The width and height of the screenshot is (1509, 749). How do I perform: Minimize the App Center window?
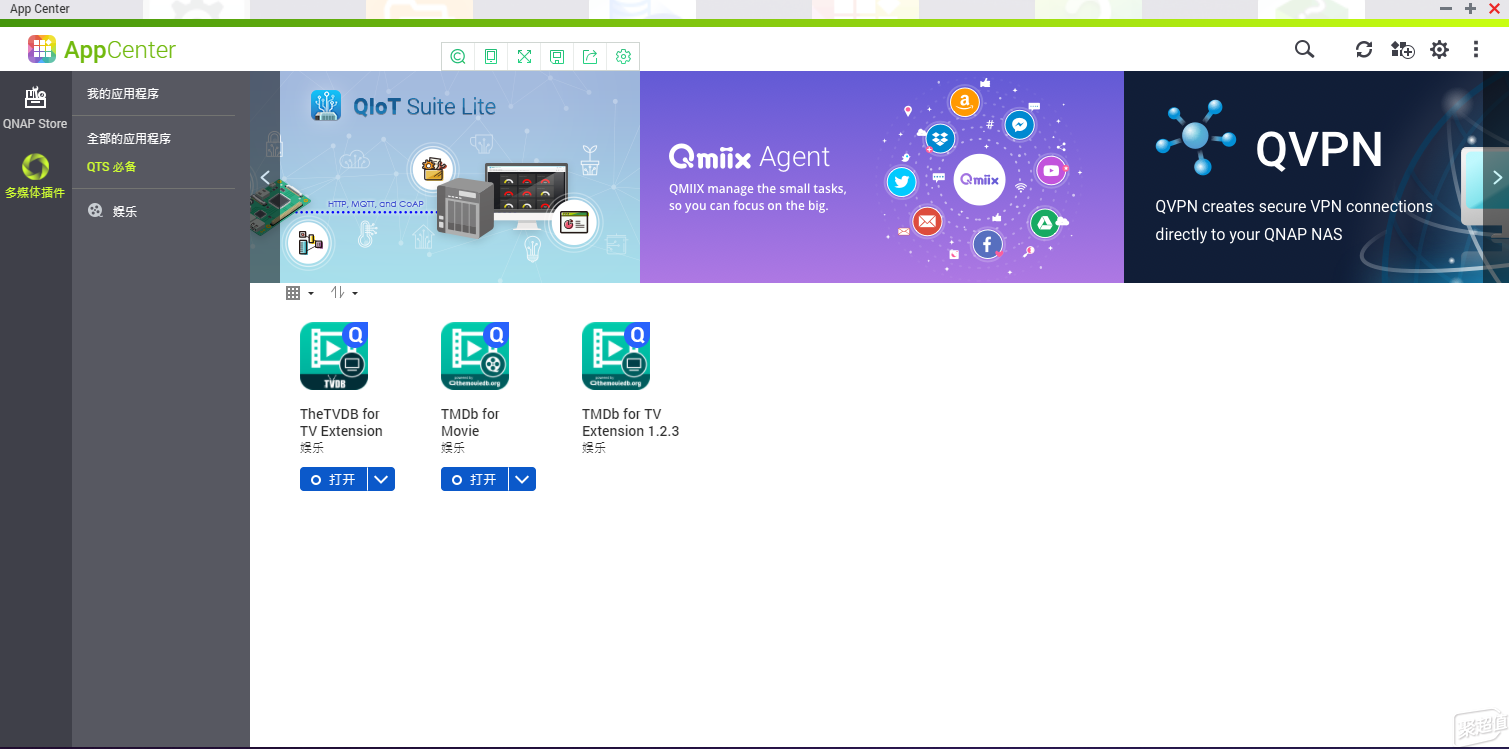[1446, 8]
